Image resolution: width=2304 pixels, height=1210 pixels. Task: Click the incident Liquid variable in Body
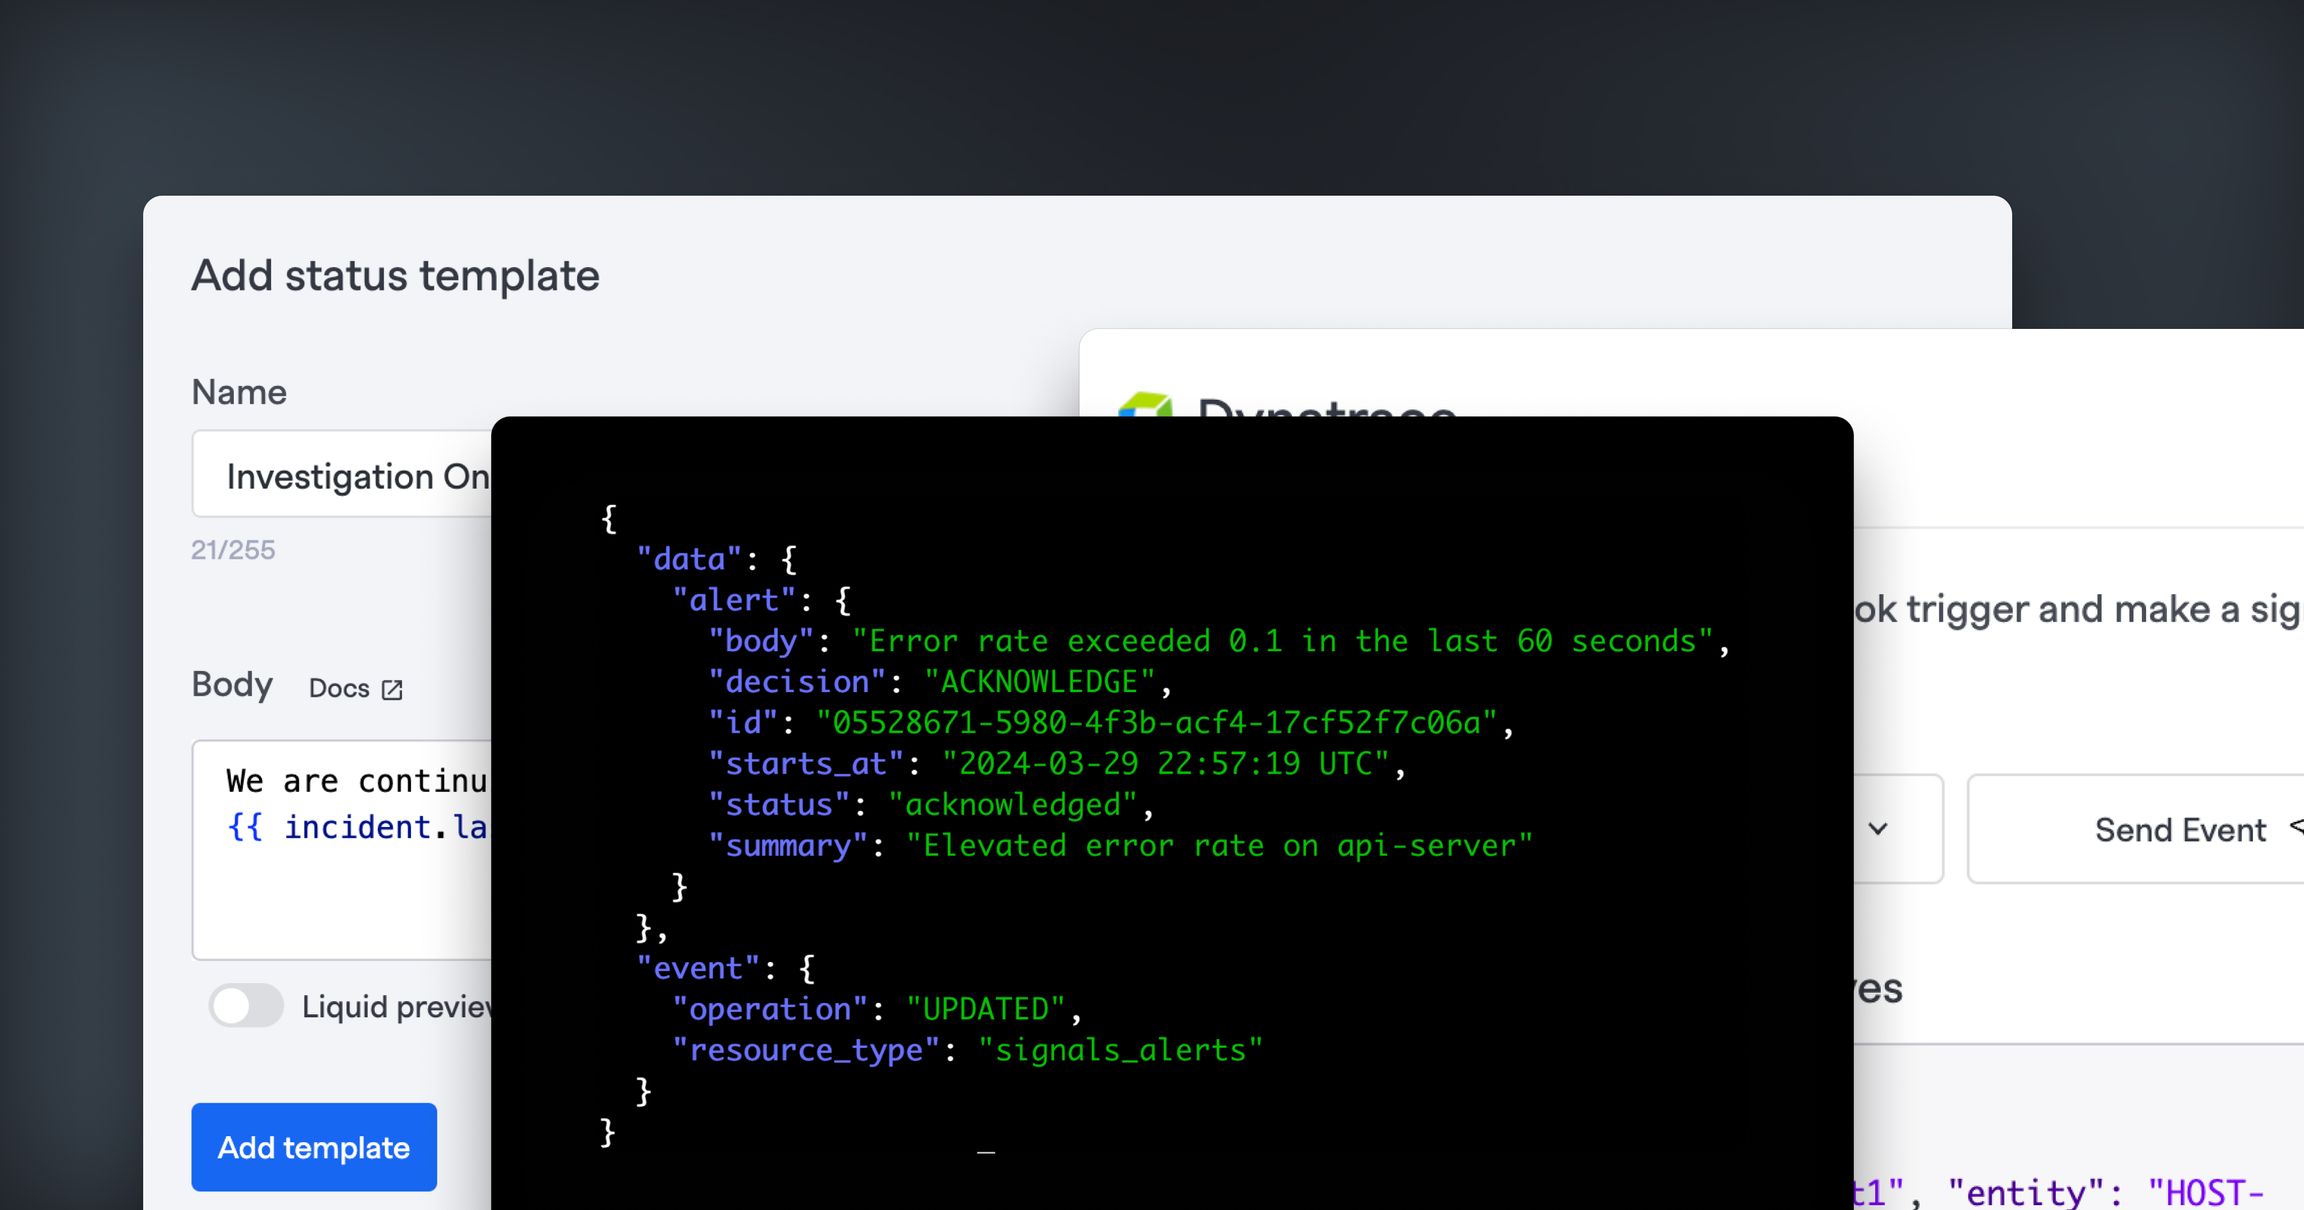(x=358, y=828)
